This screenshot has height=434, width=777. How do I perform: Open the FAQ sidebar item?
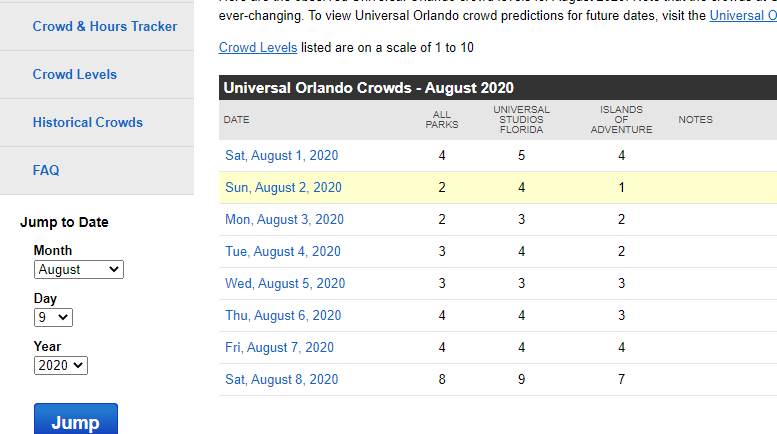(x=46, y=170)
